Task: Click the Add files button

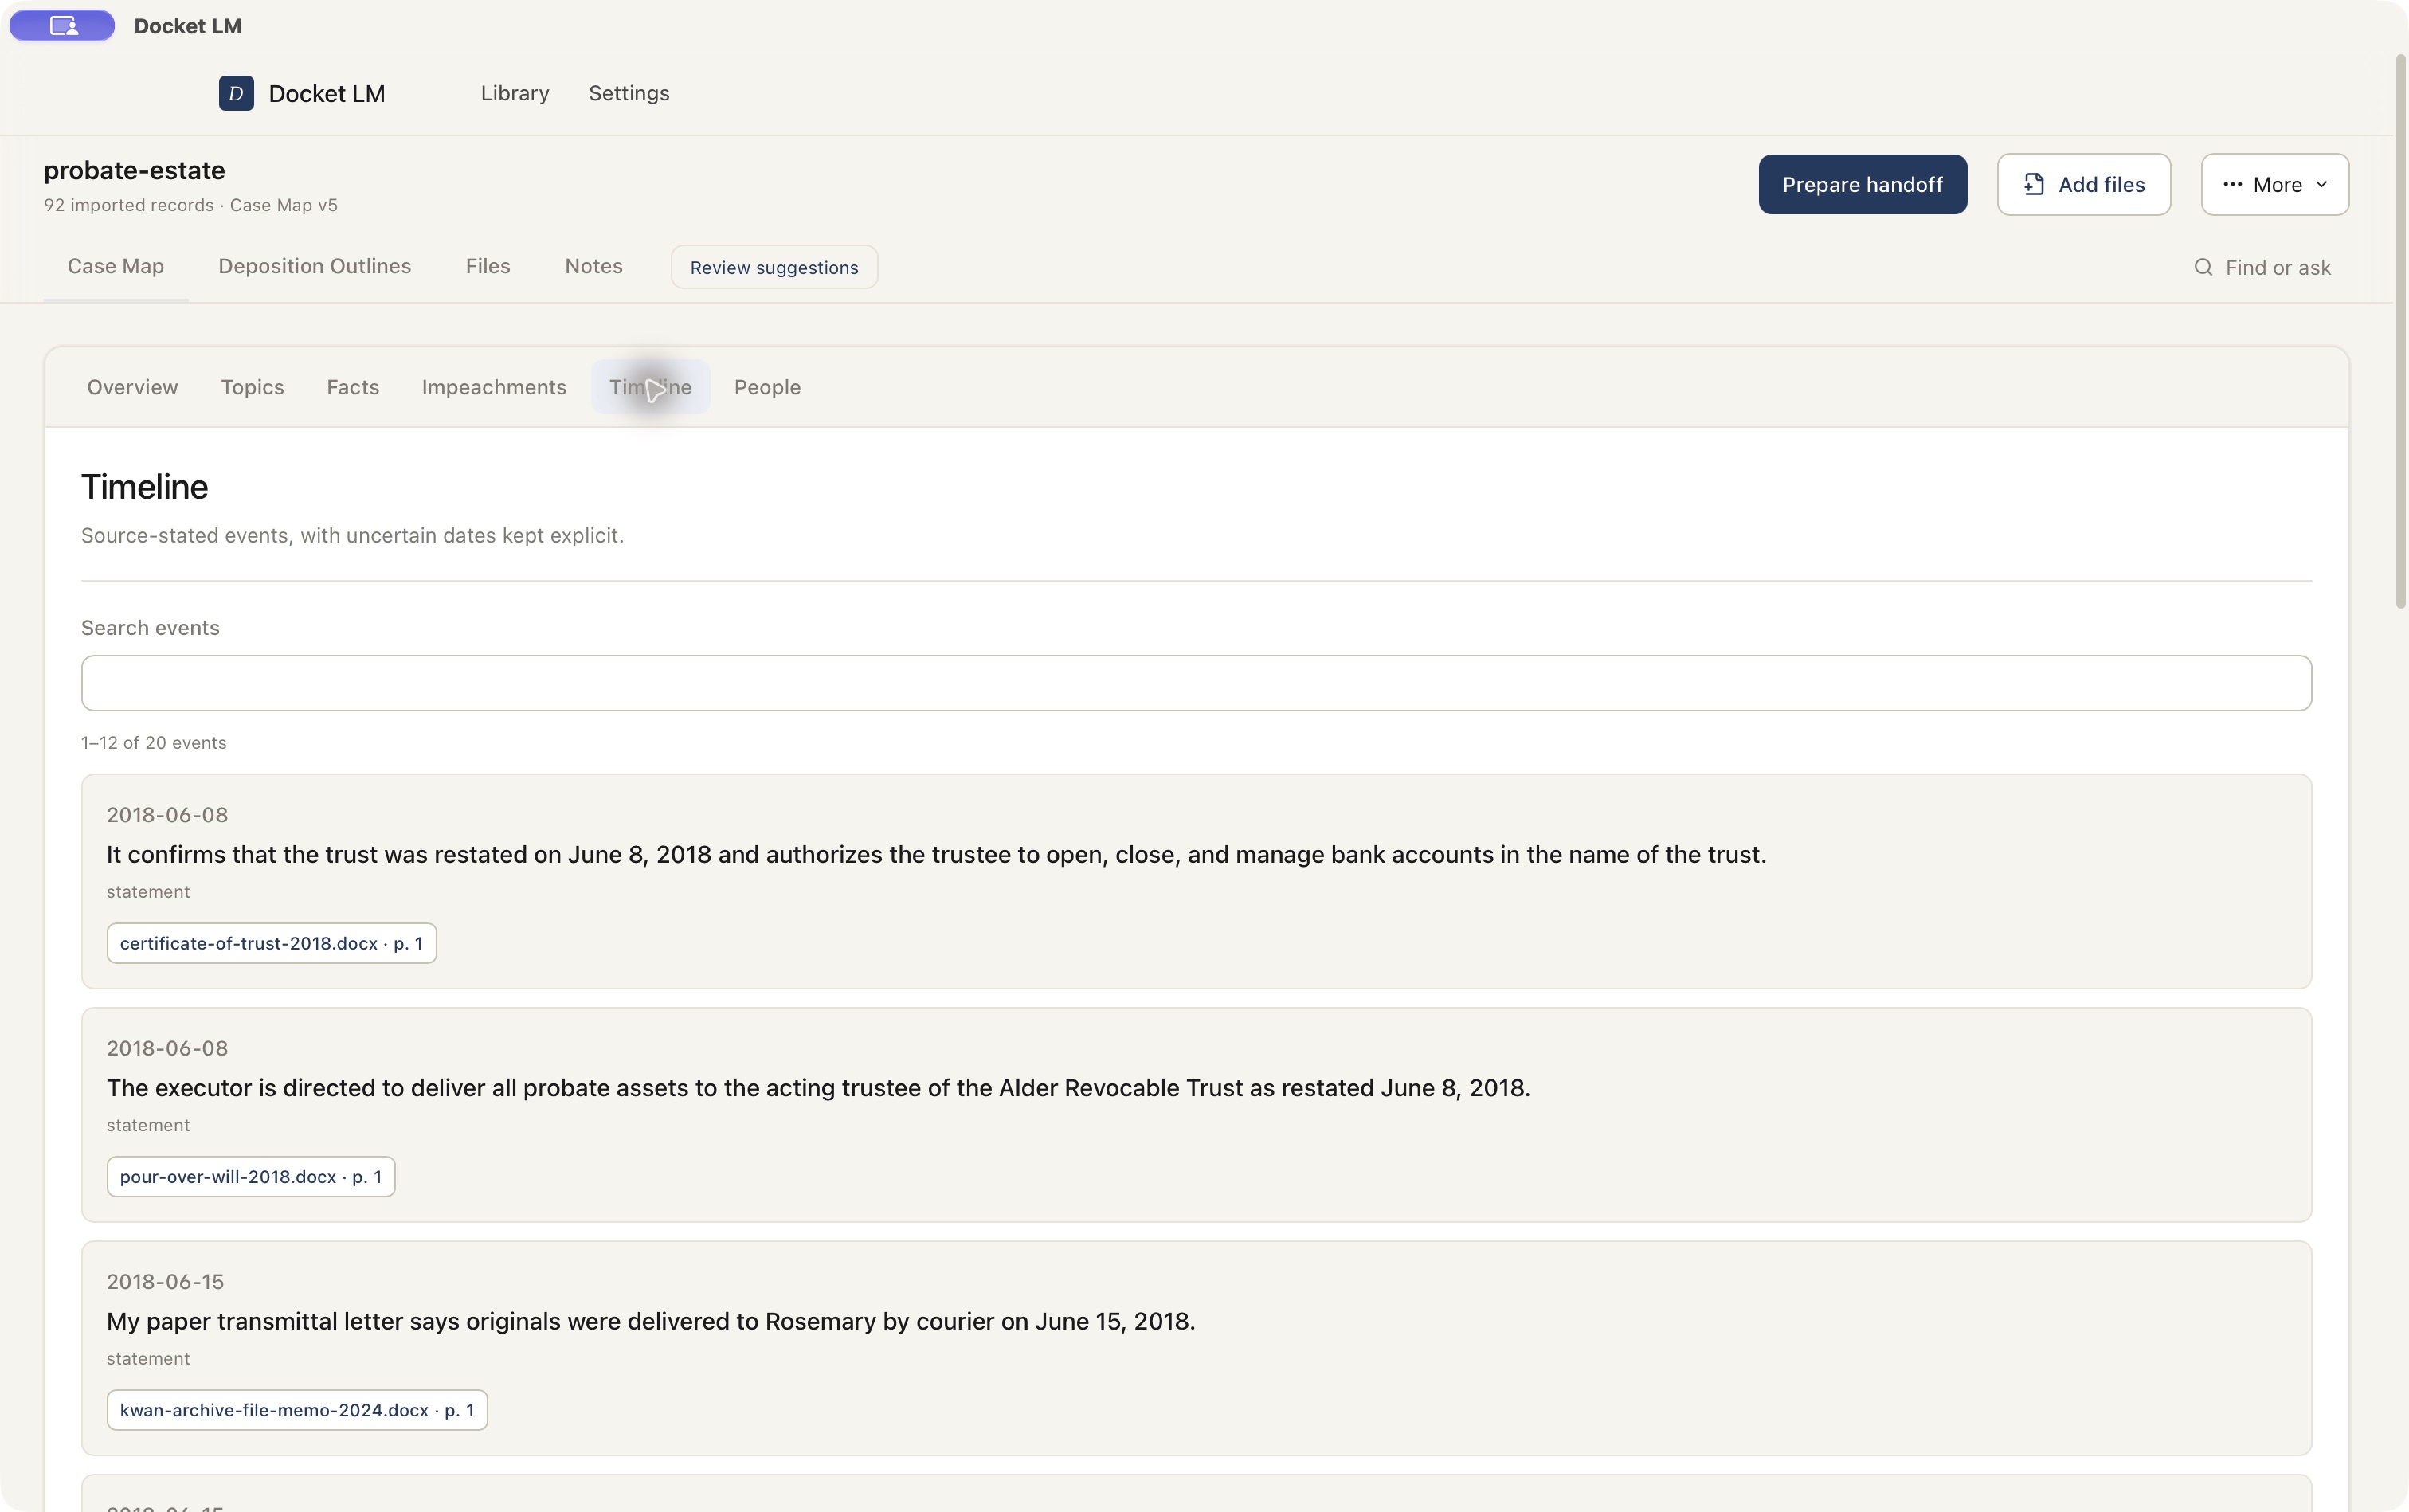Action: [x=2083, y=184]
